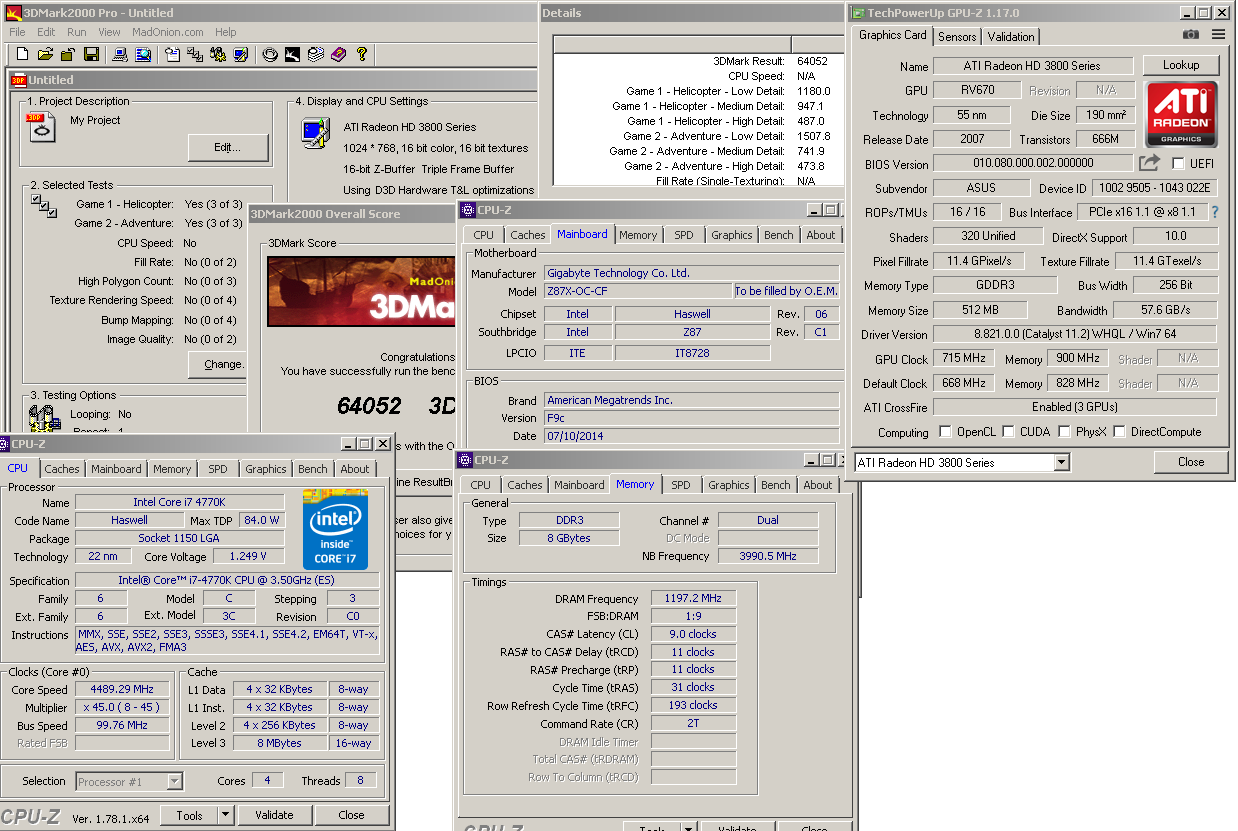Click the project description document toolbar icon

pyautogui.click(x=172, y=54)
